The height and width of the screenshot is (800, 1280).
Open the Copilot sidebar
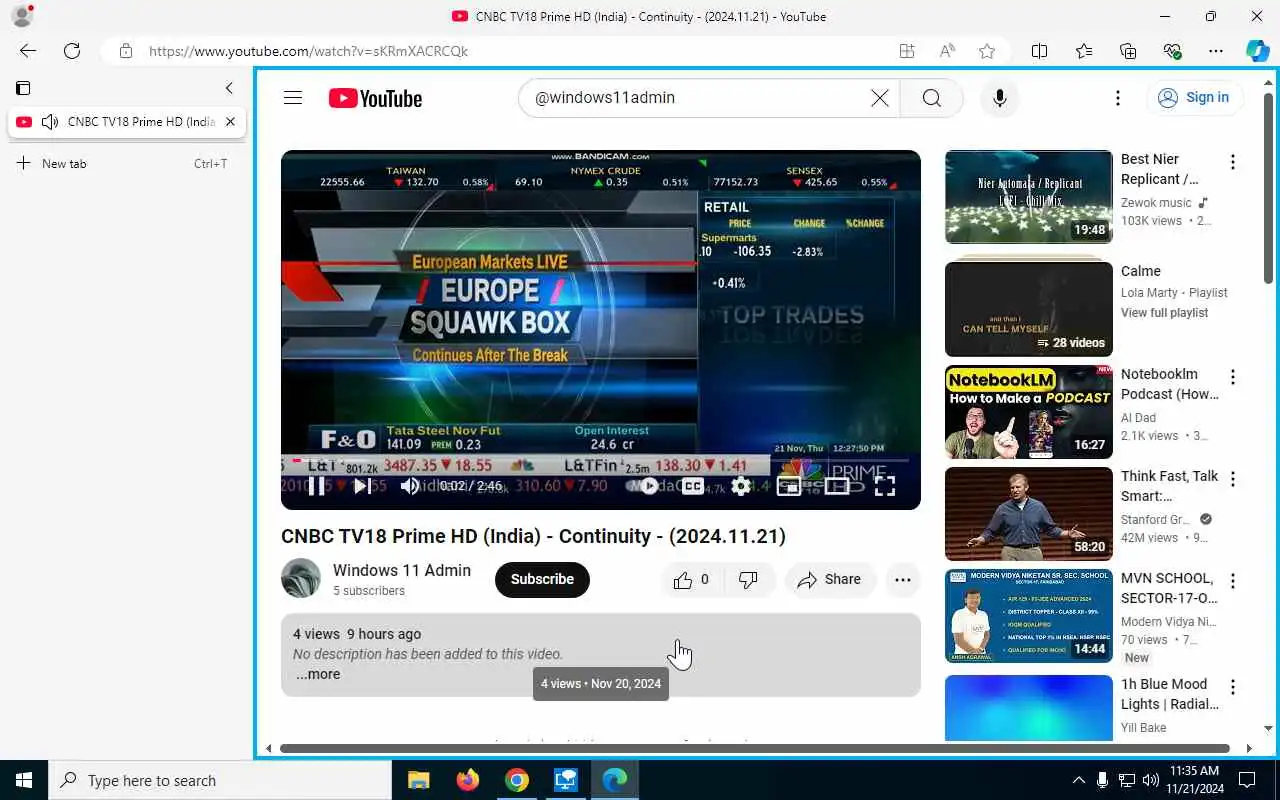pos(1258,51)
